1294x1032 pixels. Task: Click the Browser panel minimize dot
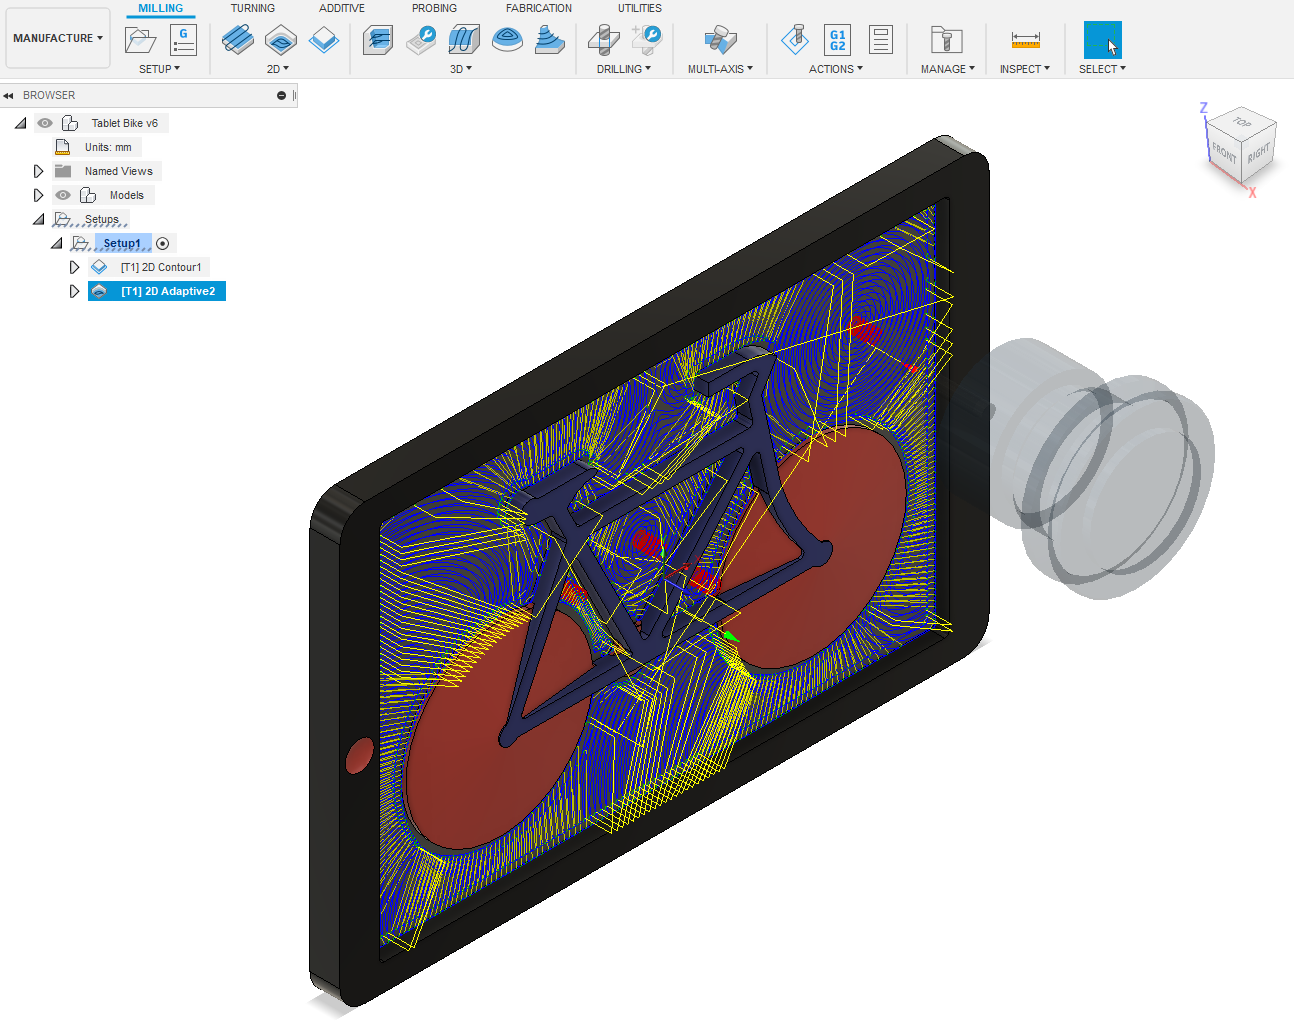281,95
